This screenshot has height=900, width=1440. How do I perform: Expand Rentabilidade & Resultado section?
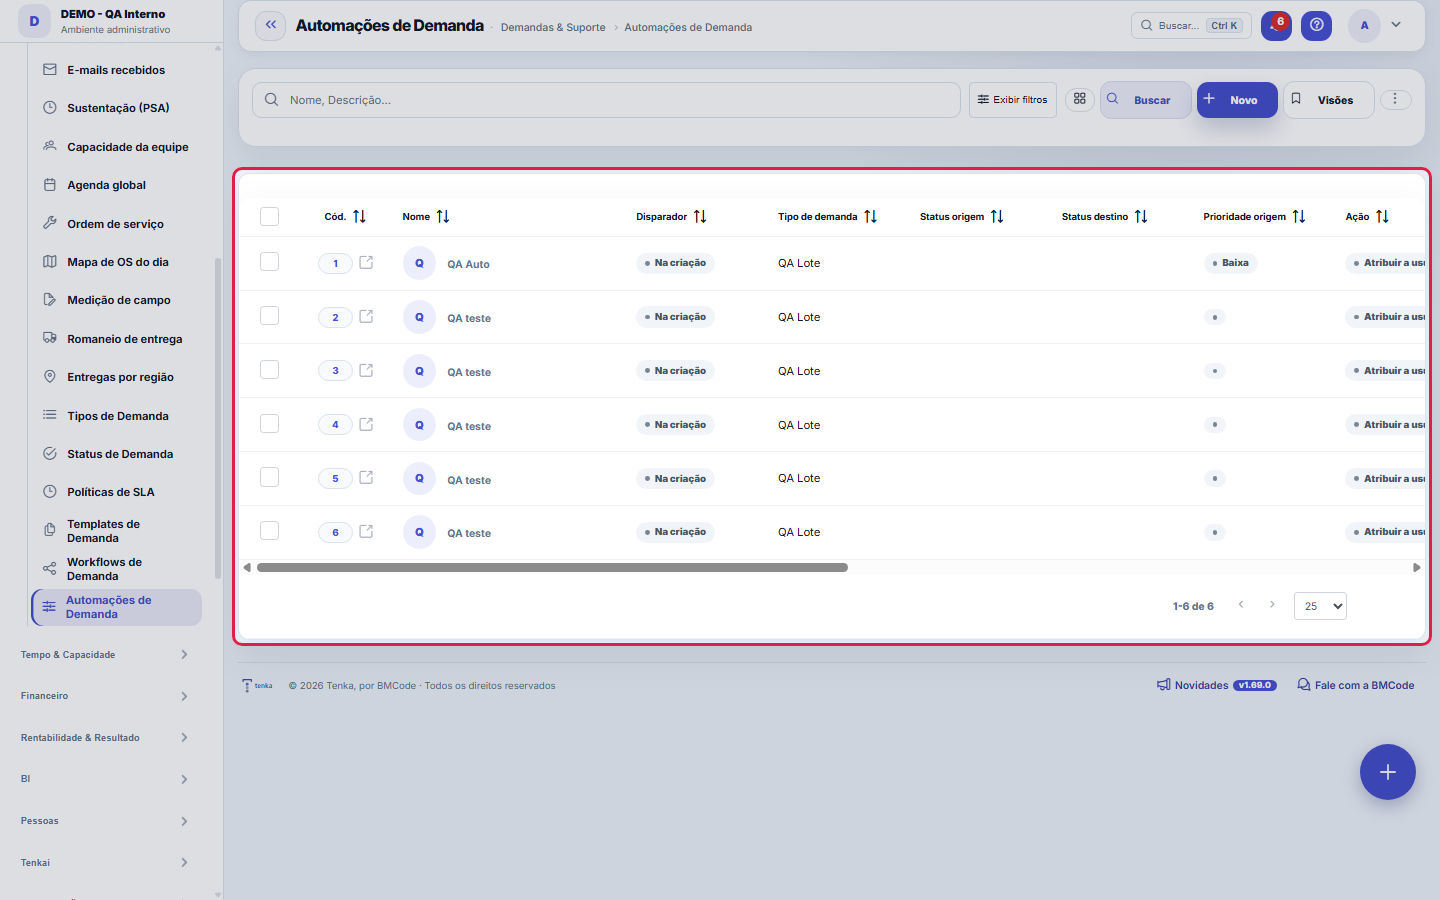click(x=105, y=738)
